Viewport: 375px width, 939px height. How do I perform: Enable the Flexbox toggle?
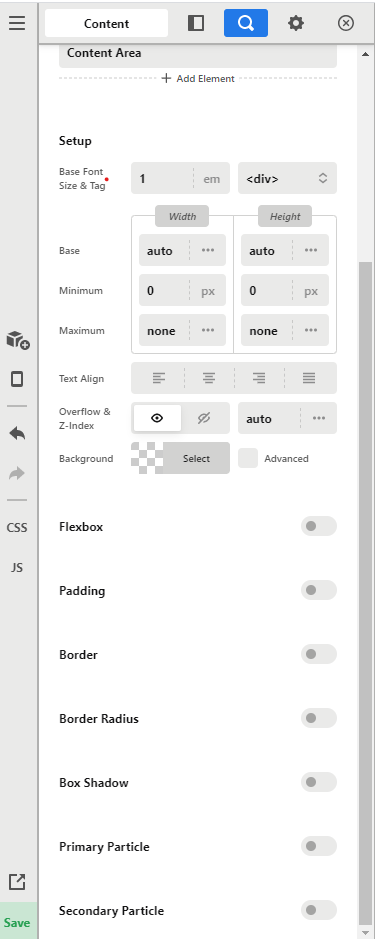[x=319, y=526]
